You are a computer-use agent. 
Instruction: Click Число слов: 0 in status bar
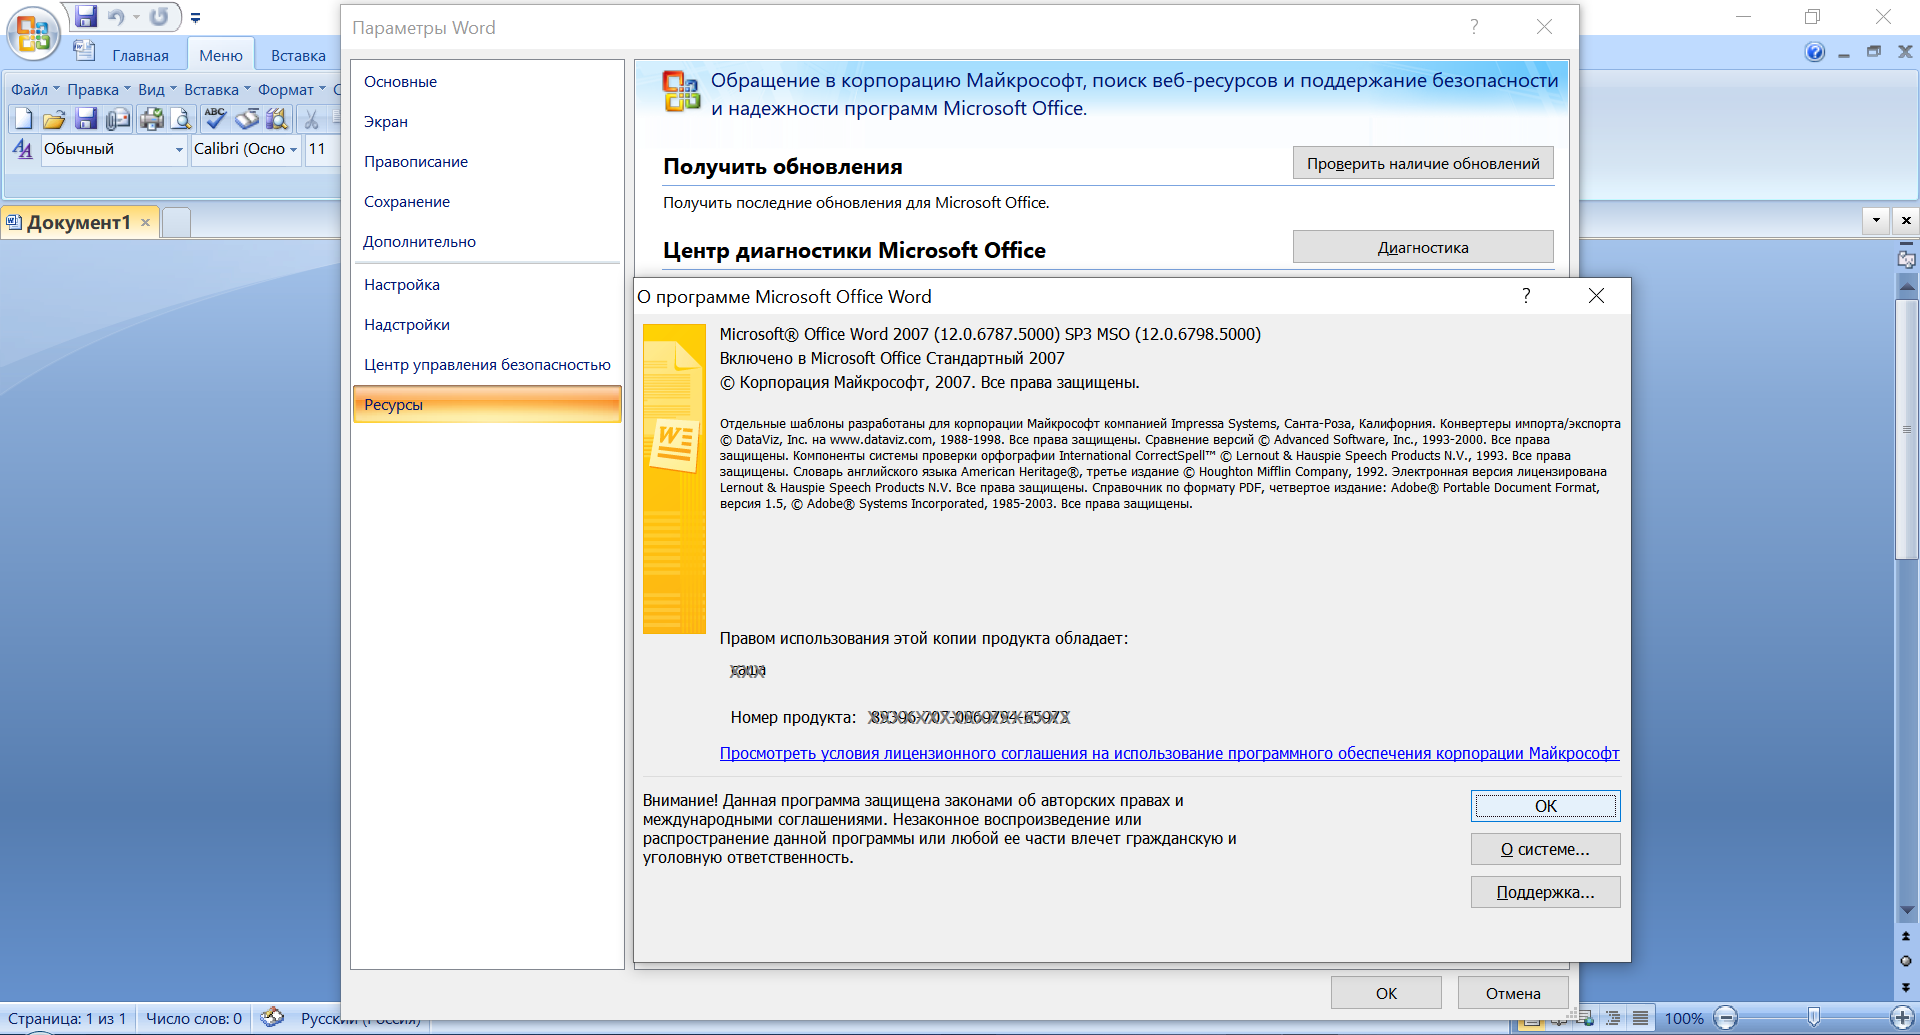coord(194,1018)
